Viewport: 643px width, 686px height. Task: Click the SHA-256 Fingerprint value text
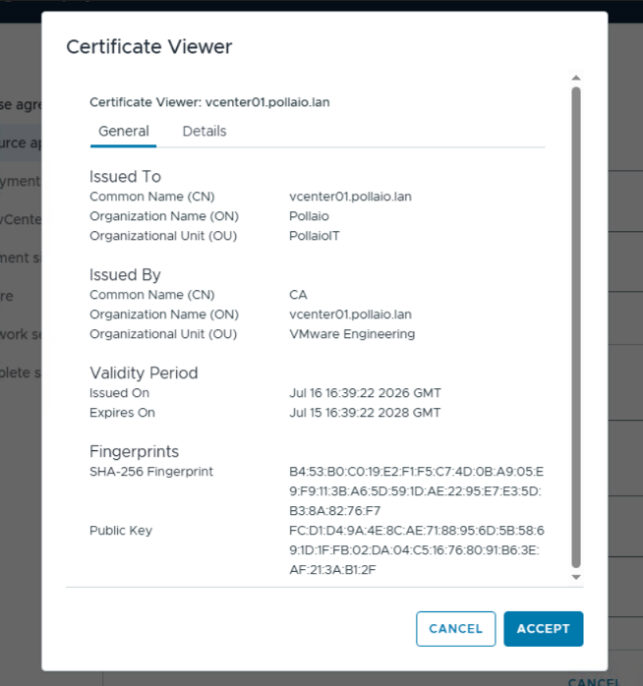coord(416,491)
